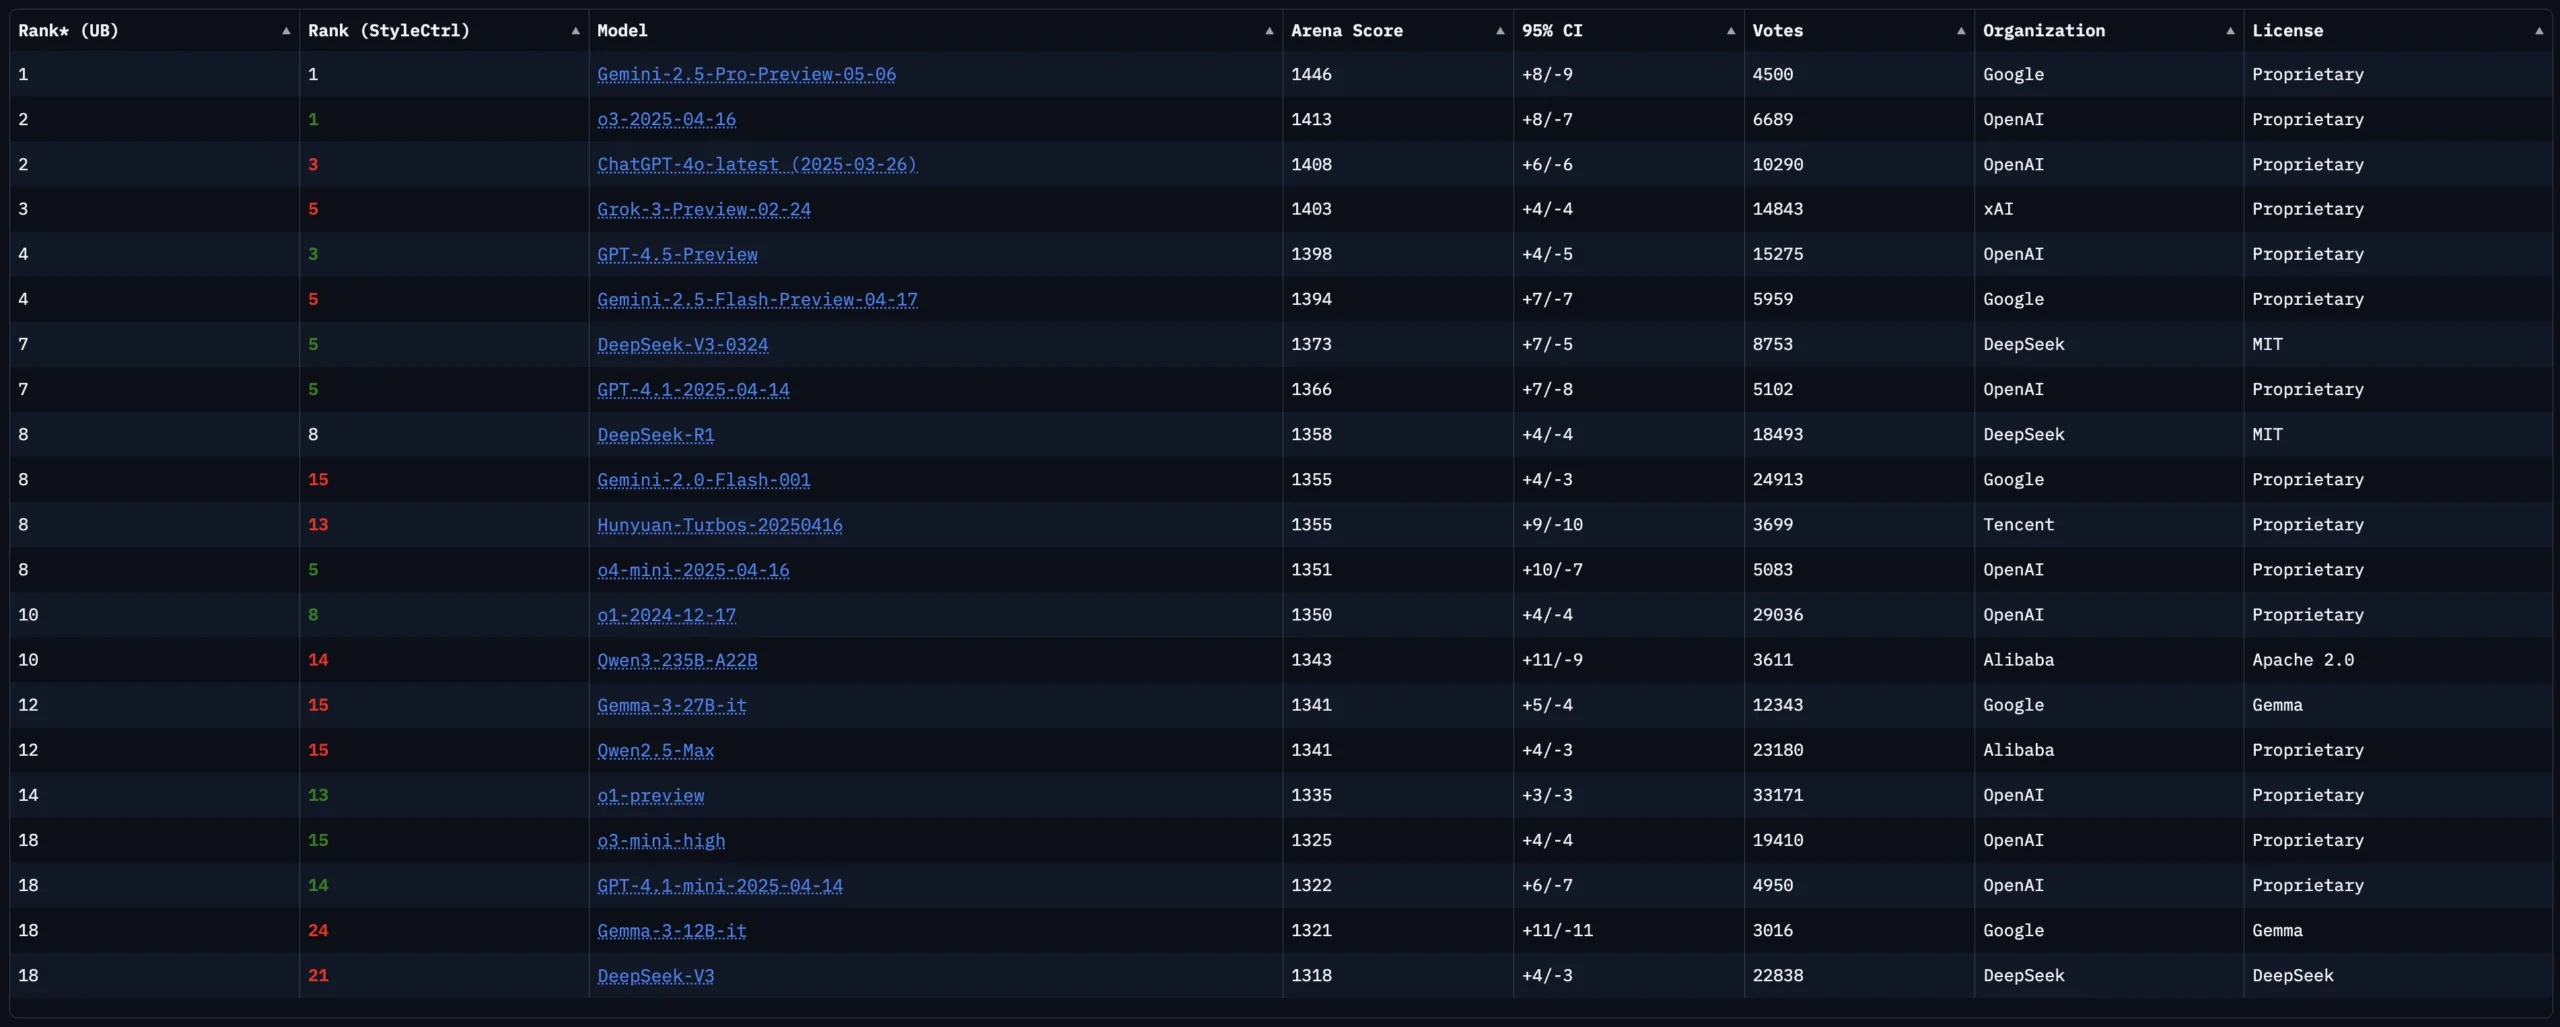This screenshot has width=2560, height=1027.
Task: Open Gemini-2.0-Flash-001 model link
Action: (x=704, y=479)
